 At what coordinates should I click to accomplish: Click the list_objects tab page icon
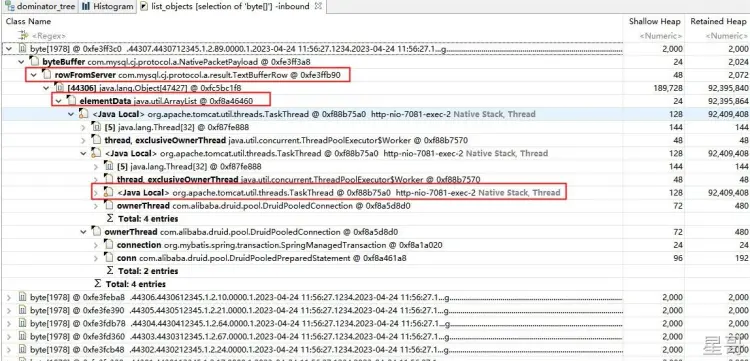(144, 6)
